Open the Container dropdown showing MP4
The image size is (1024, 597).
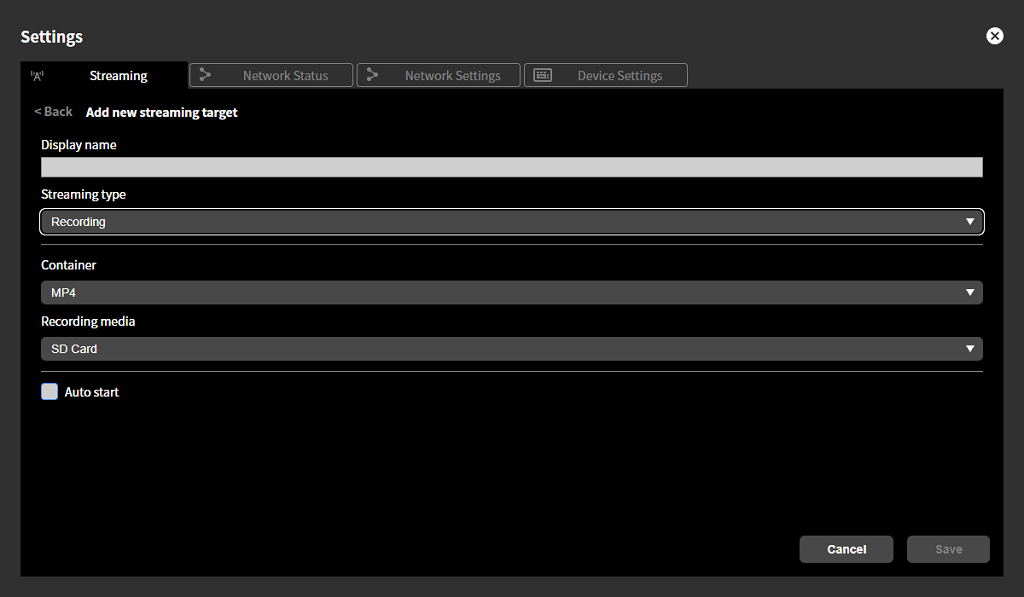[x=512, y=292]
